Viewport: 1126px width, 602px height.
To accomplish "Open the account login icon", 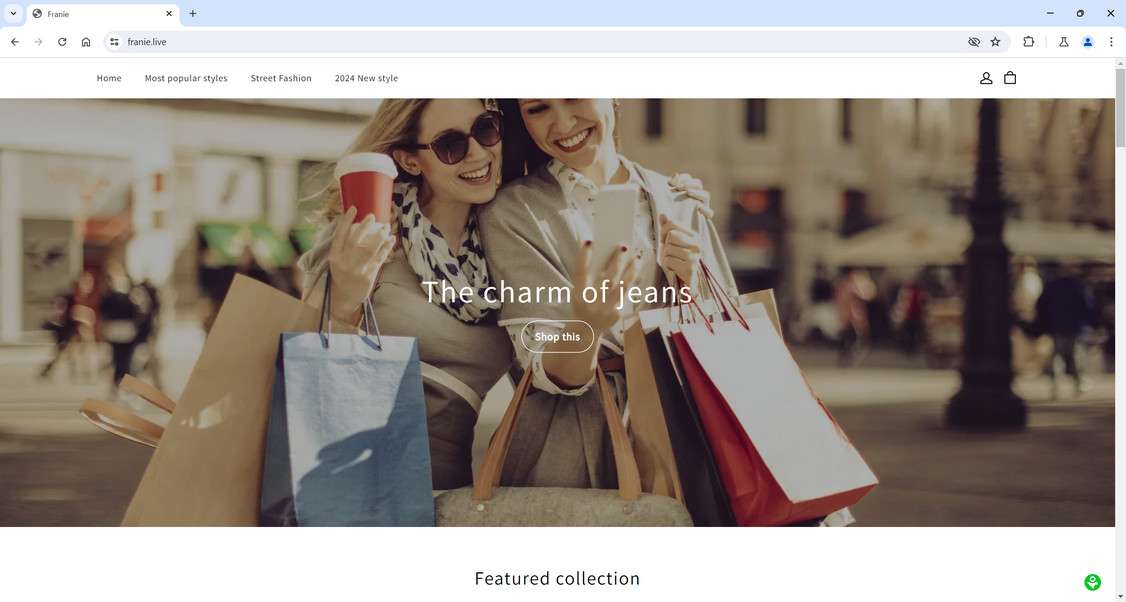I will 986,78.
